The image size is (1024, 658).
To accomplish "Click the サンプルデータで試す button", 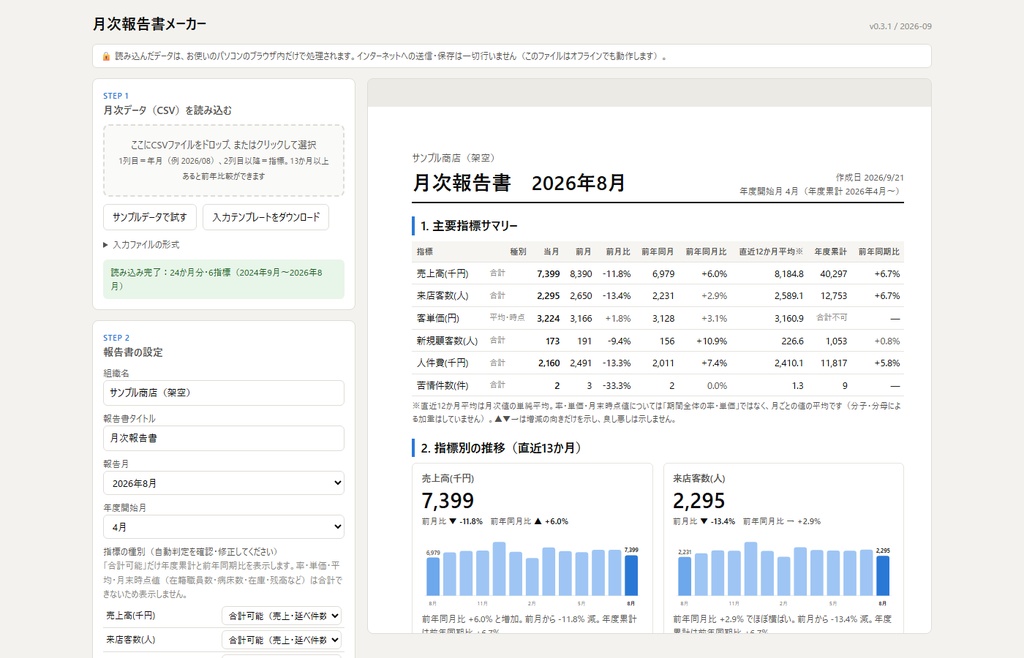I will pyautogui.click(x=150, y=217).
